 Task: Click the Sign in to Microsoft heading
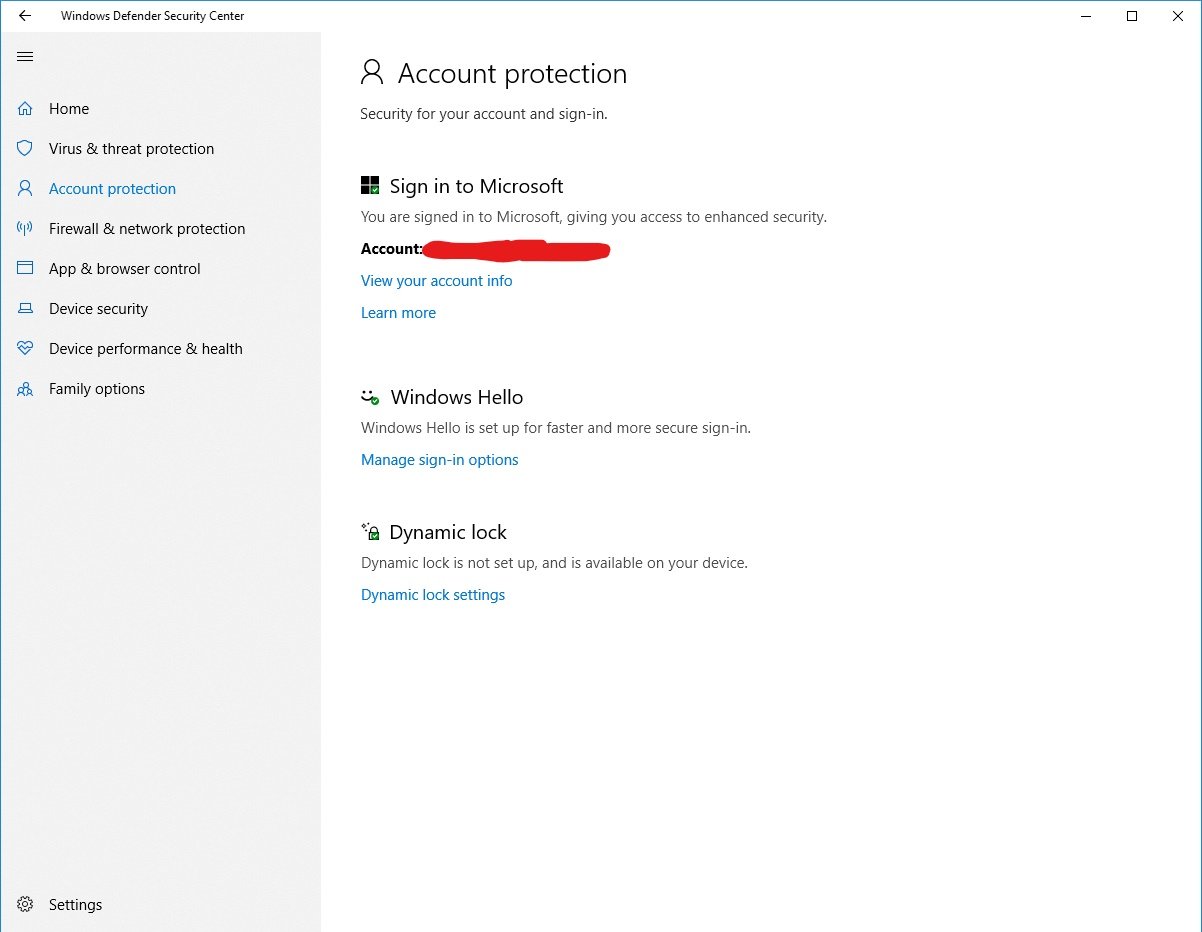coord(476,186)
